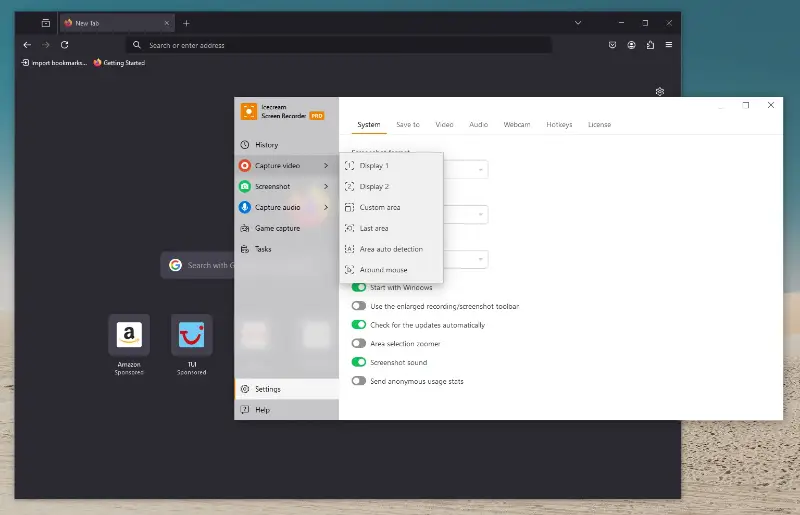The height and width of the screenshot is (515, 800).
Task: Click the Google search box on new tab
Action: pos(198,265)
